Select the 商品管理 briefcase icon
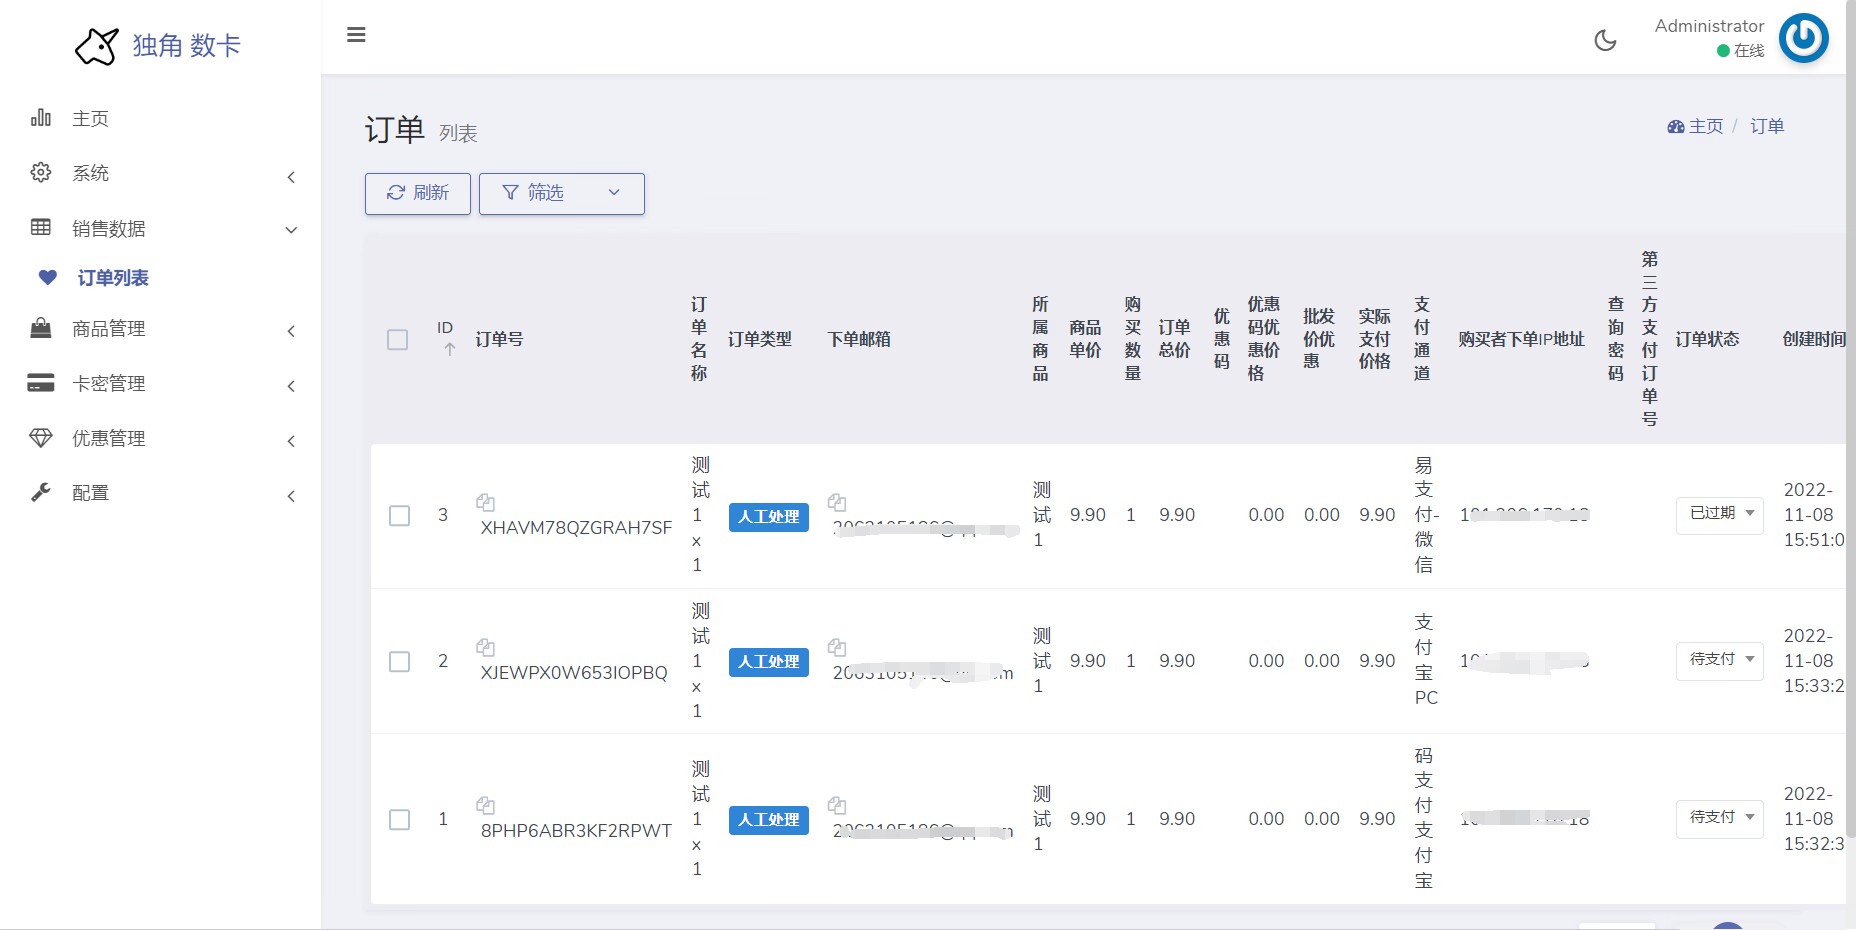The image size is (1856, 930). pyautogui.click(x=41, y=327)
